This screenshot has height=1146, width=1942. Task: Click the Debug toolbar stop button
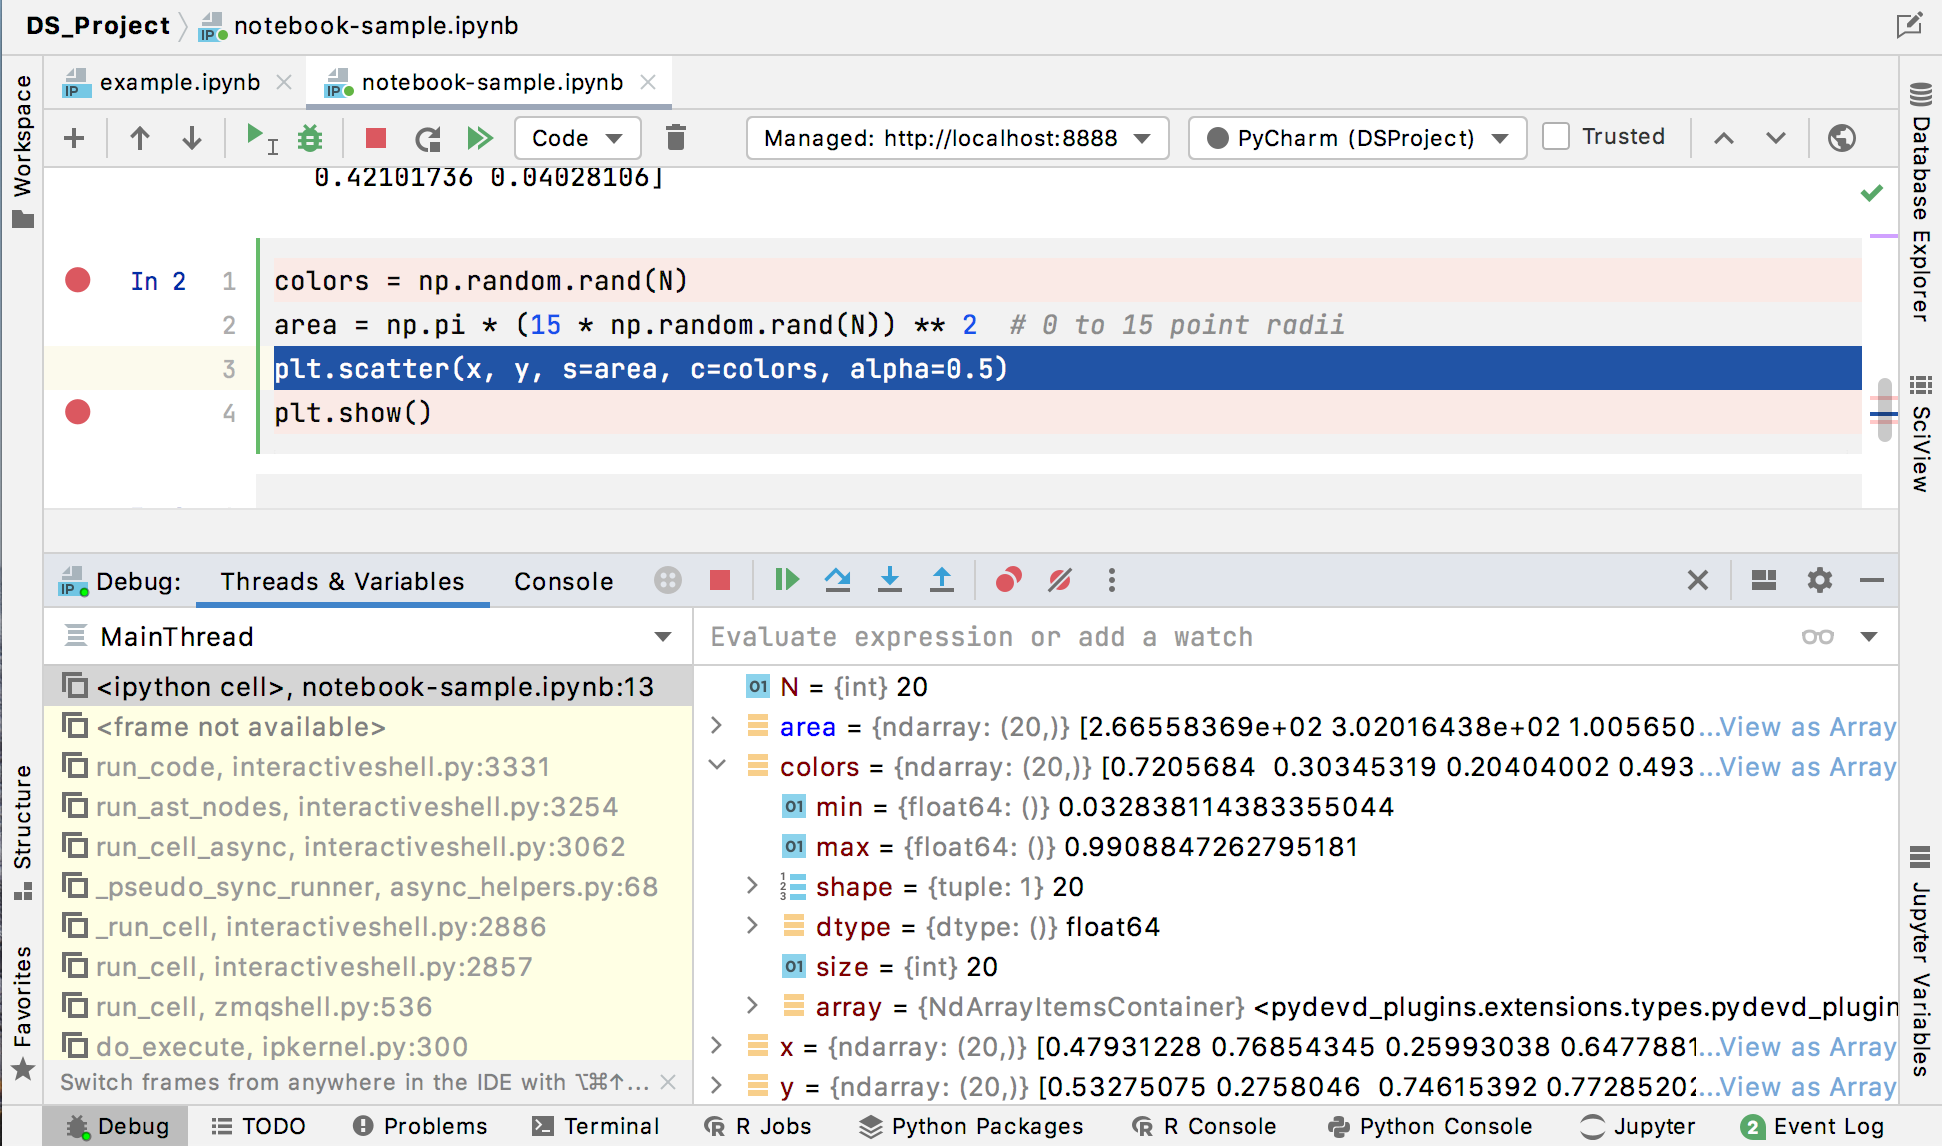[x=721, y=580]
